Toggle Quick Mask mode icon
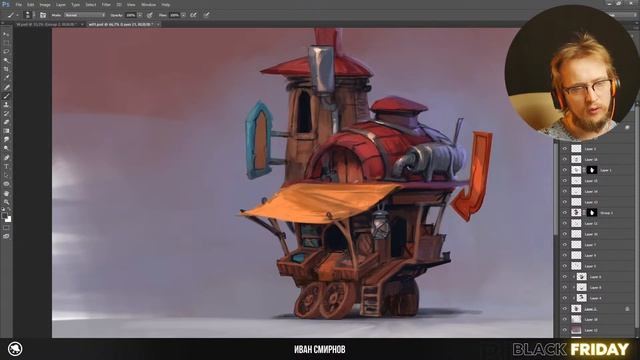640x360 pixels. [6, 228]
